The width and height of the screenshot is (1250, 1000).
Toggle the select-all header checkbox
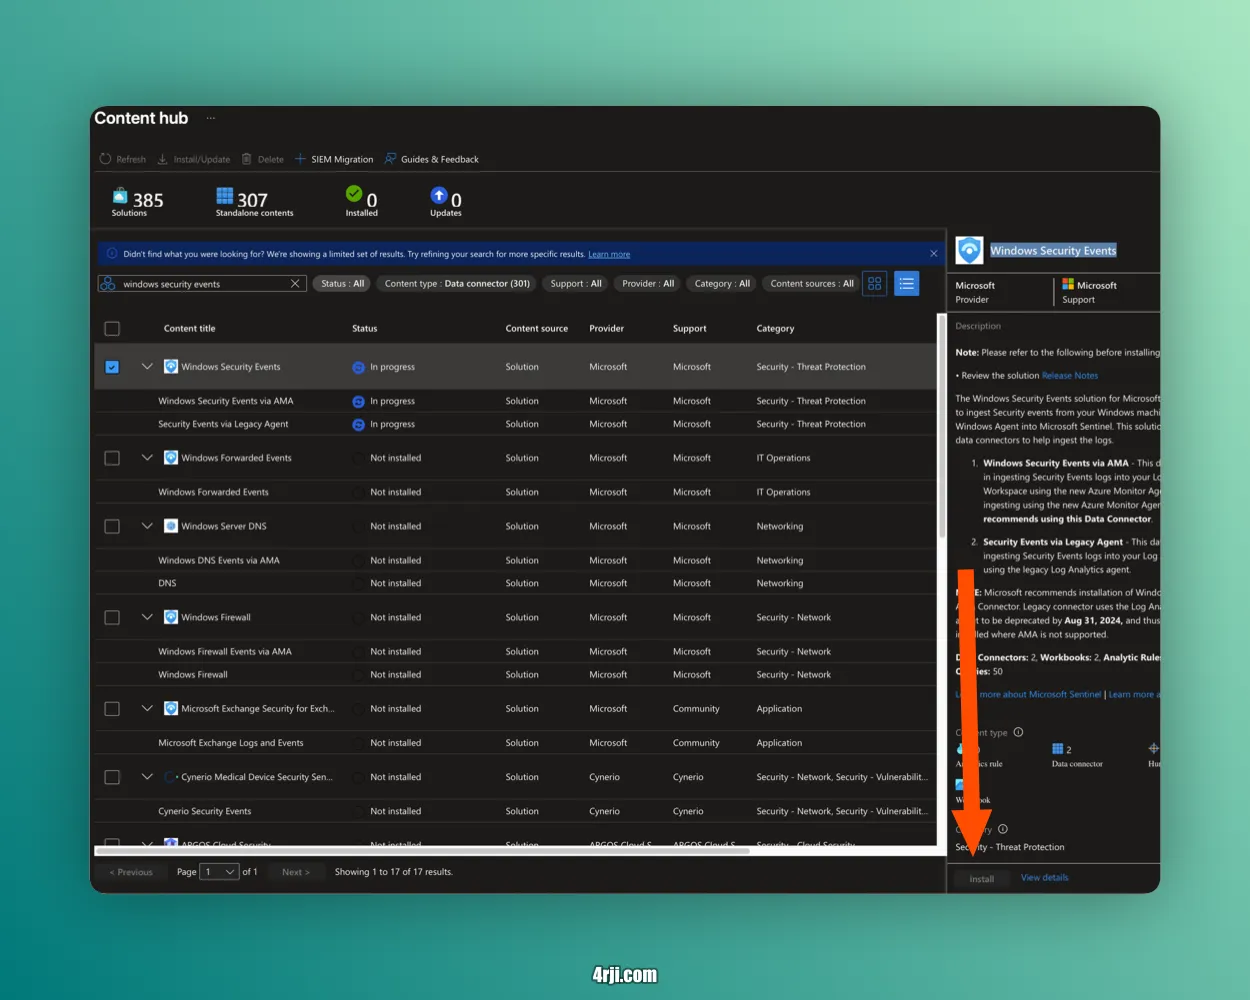click(x=112, y=329)
